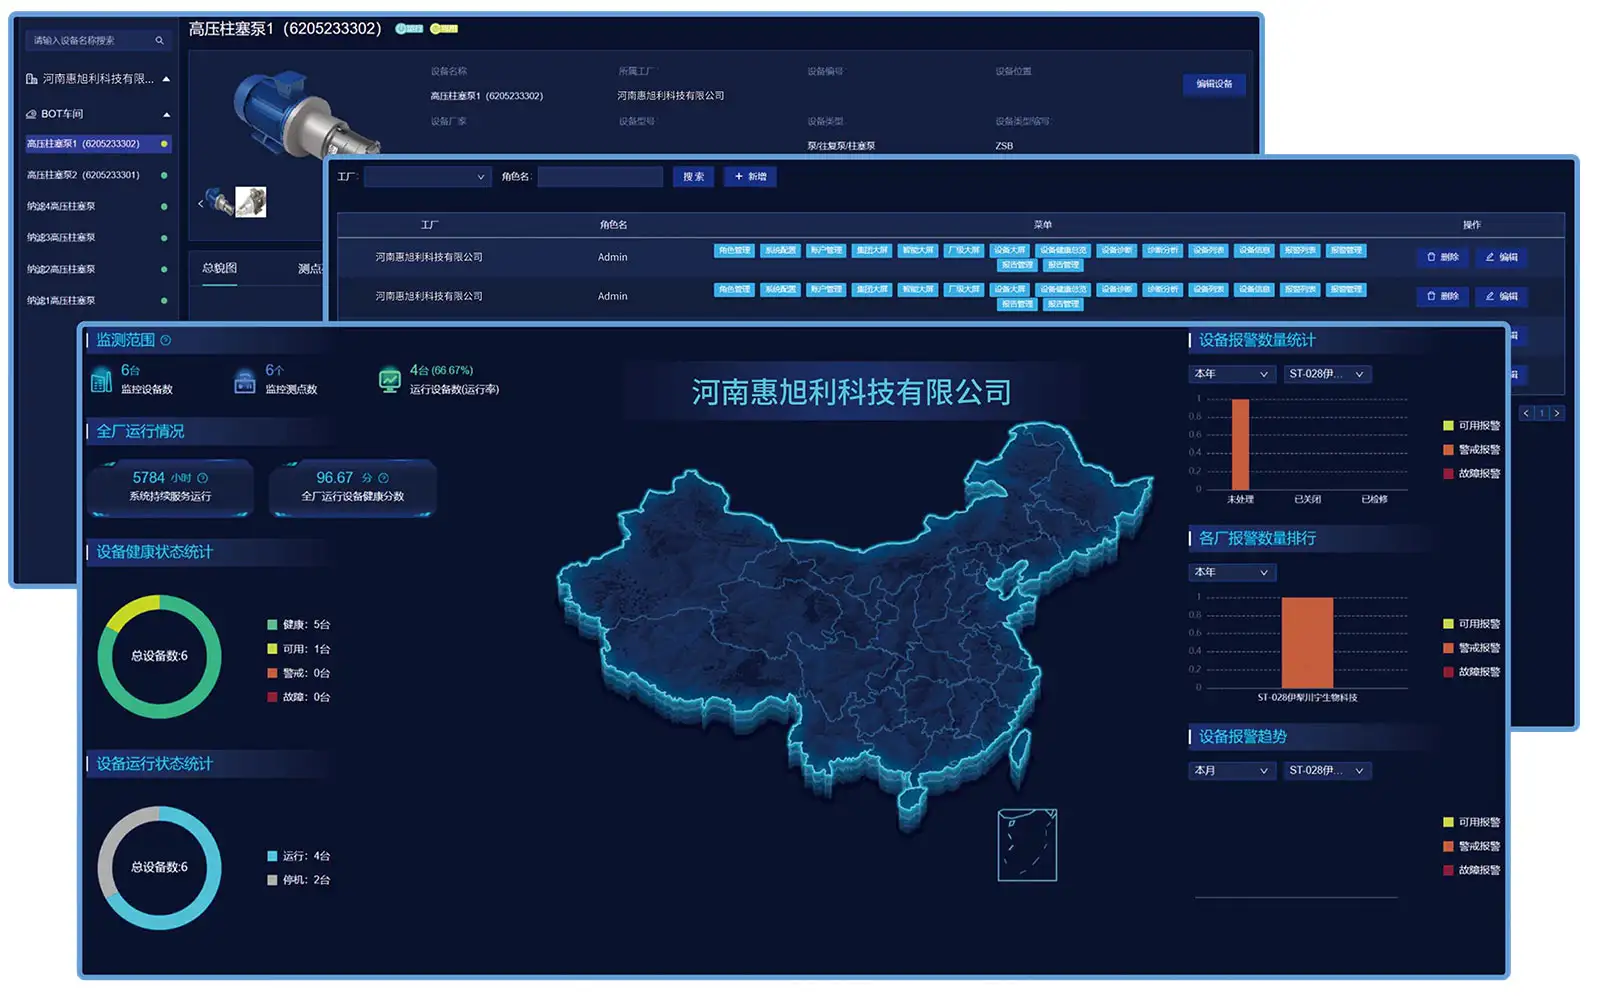Screen dimensions: 1600x997
Task: Click the help icon next to 监测范围
Action: pyautogui.click(x=166, y=340)
